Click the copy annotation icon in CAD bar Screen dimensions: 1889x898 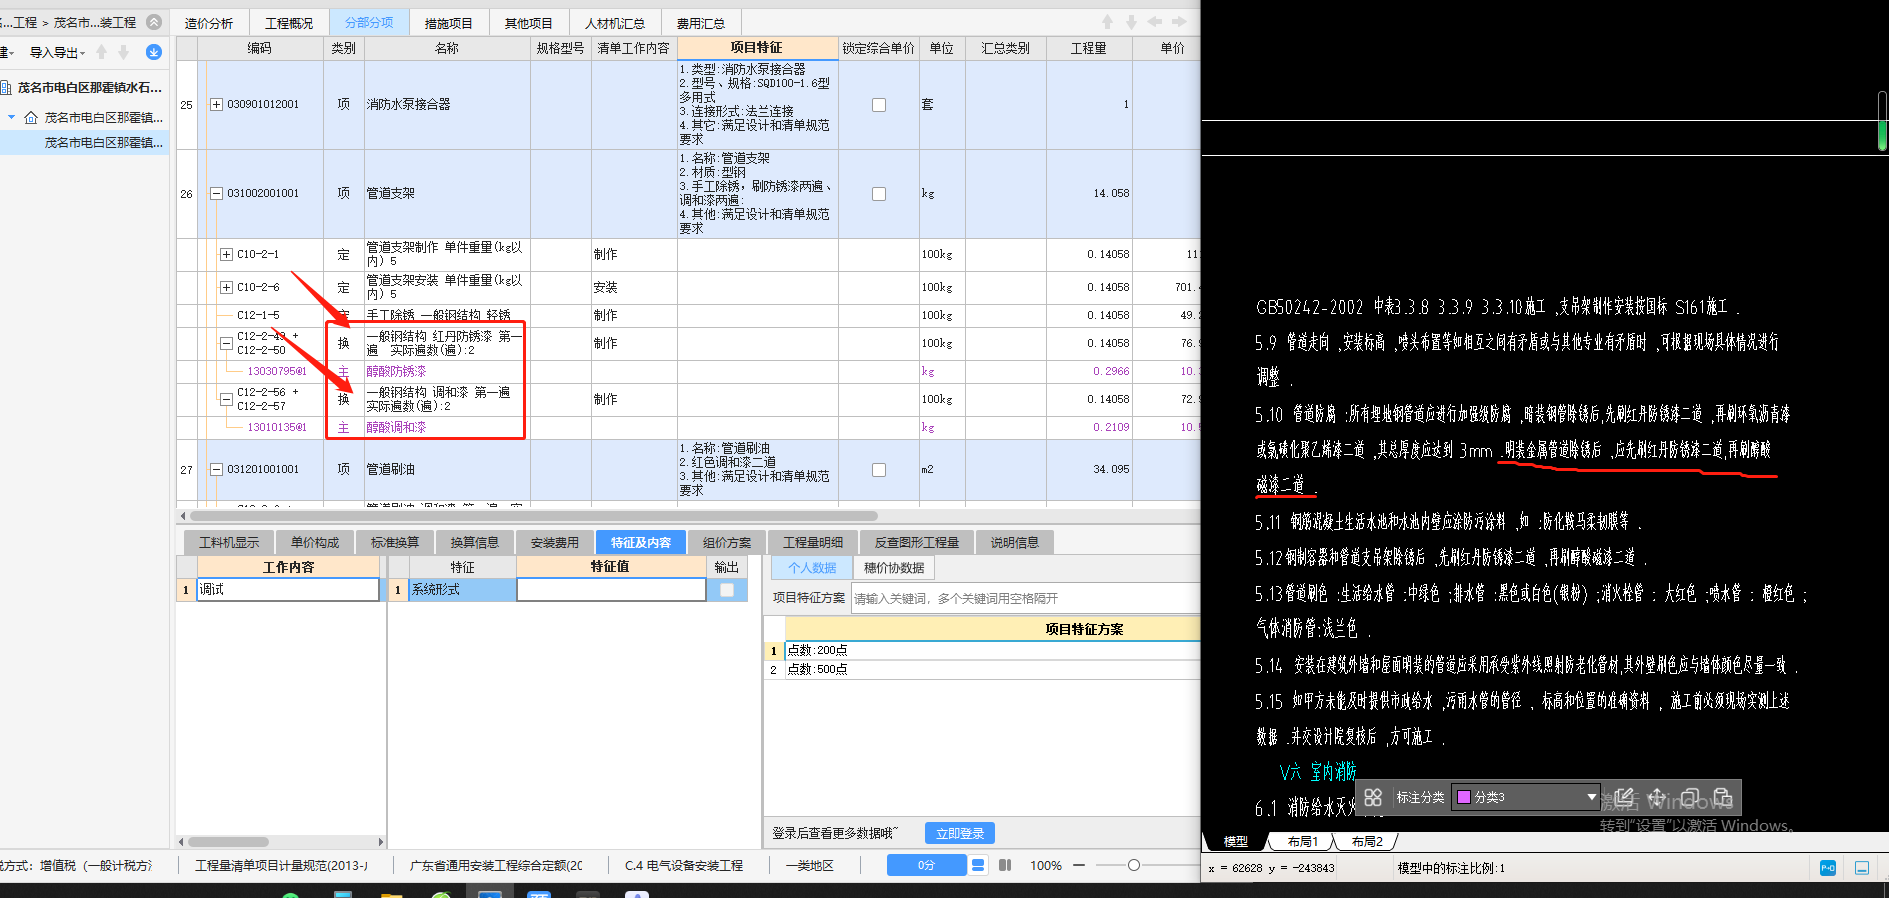[1690, 797]
